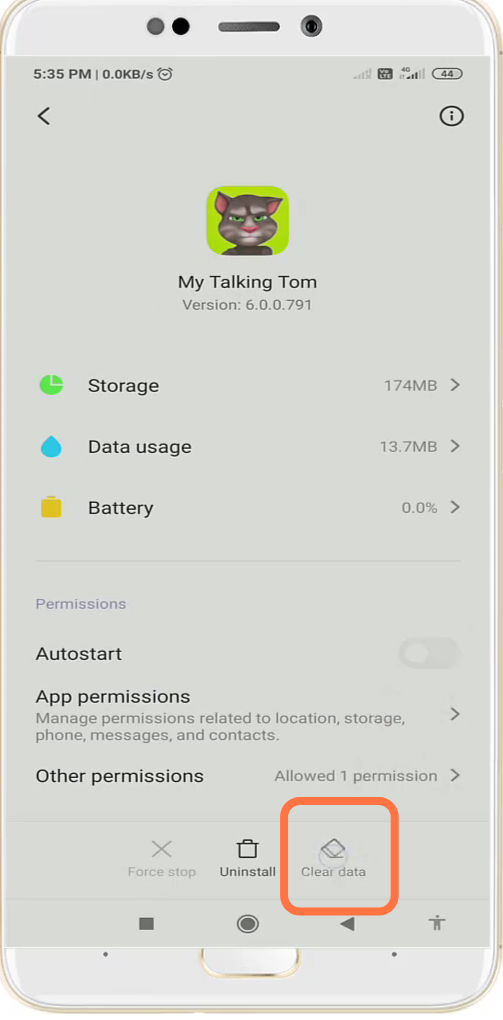Tap the My Talking Tom app icon
The height and width of the screenshot is (1020, 503).
247,221
